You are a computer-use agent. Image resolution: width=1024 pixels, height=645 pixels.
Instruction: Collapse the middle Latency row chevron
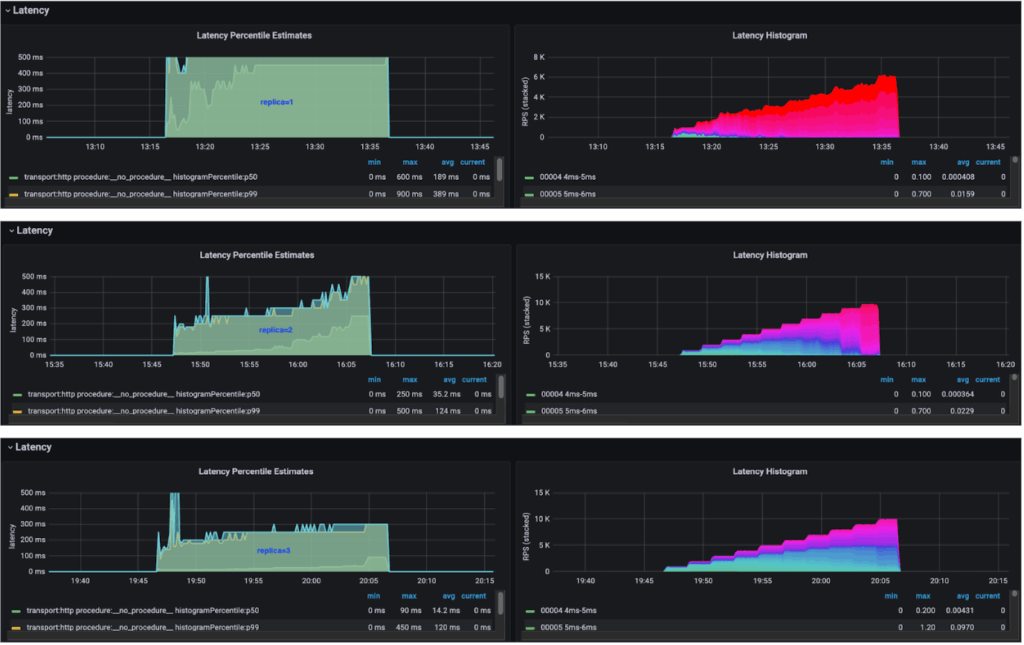coord(10,230)
